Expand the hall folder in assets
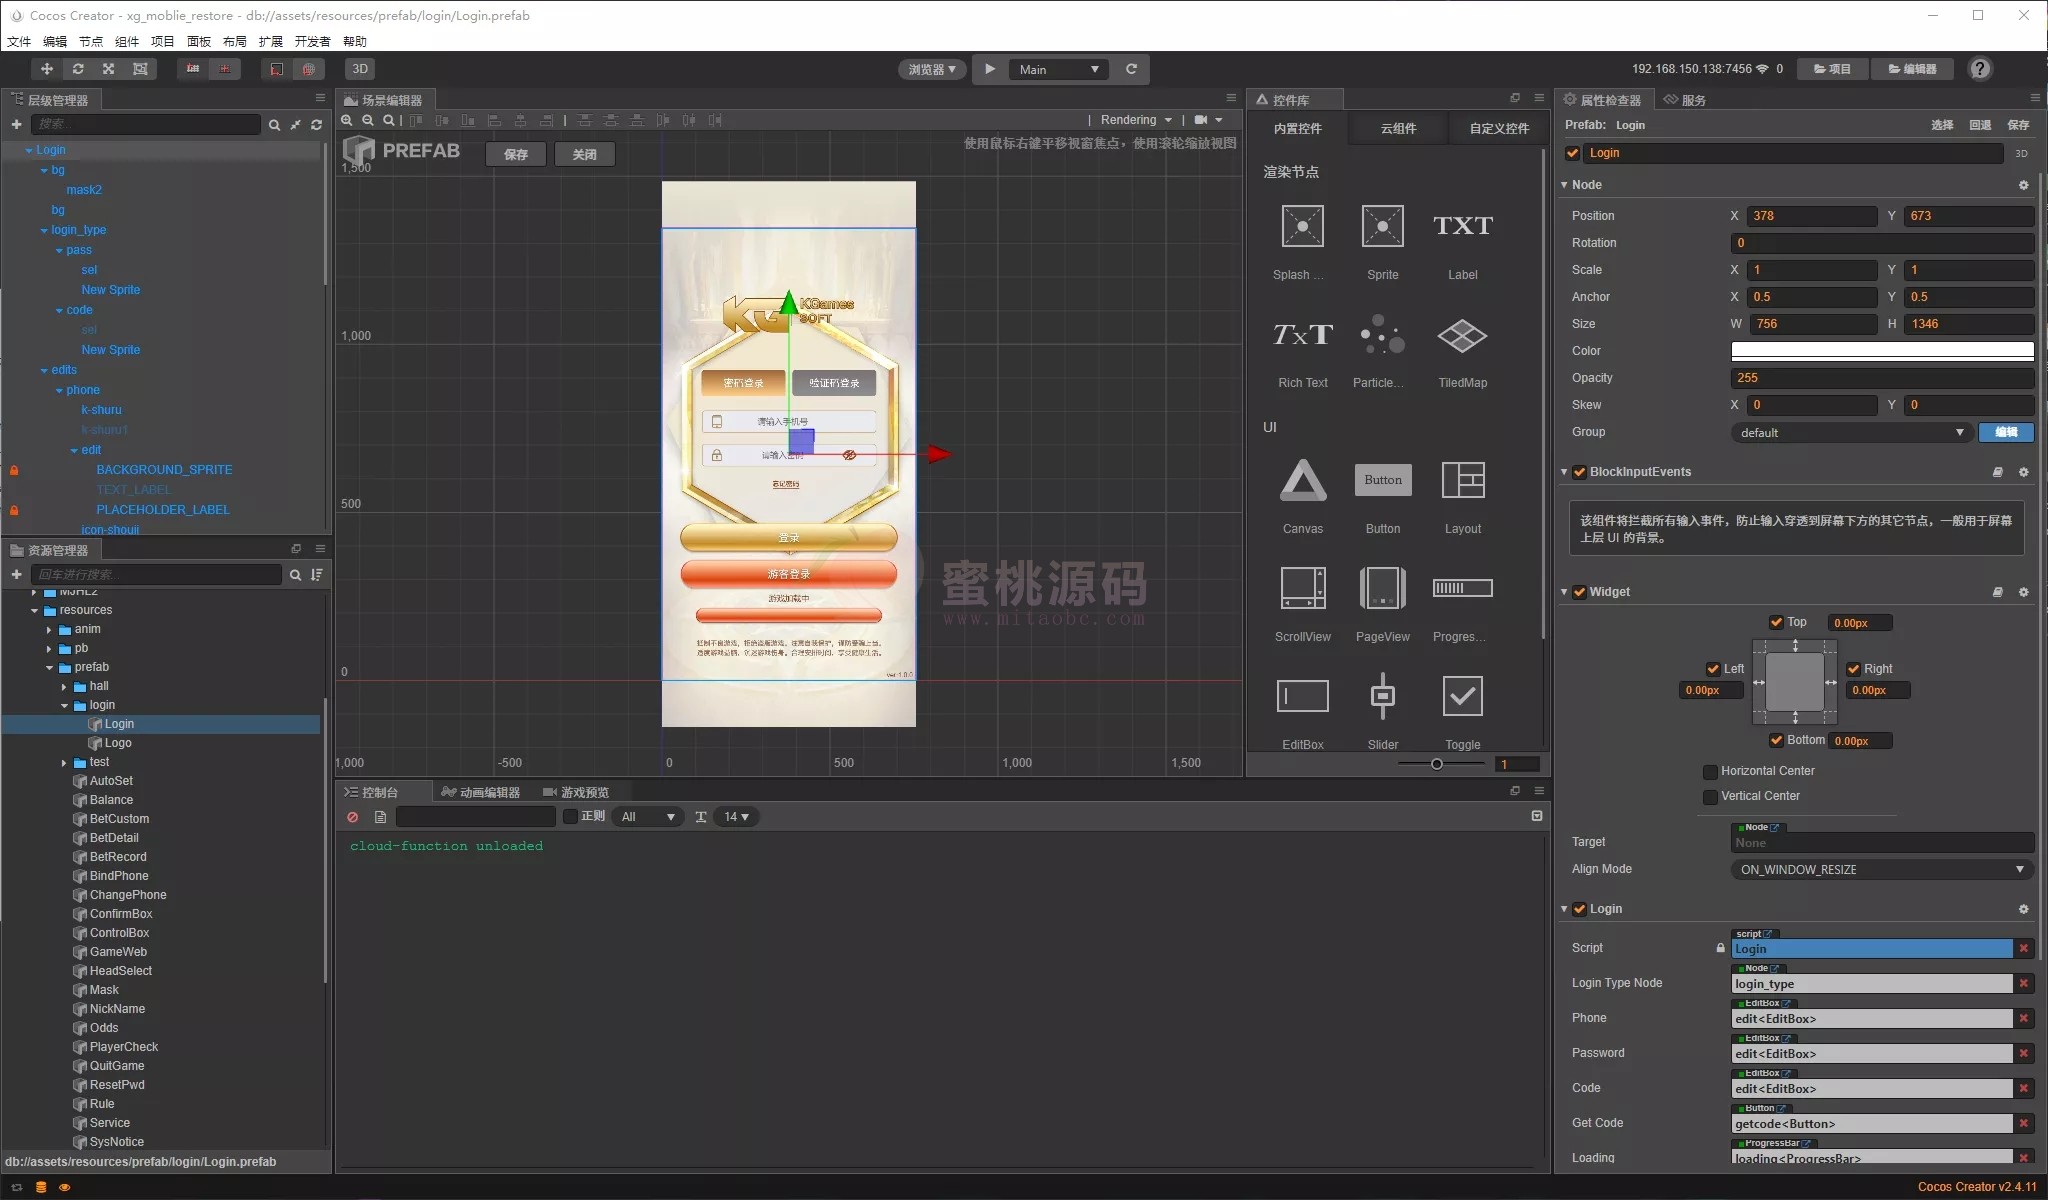This screenshot has width=2048, height=1200. tap(64, 687)
